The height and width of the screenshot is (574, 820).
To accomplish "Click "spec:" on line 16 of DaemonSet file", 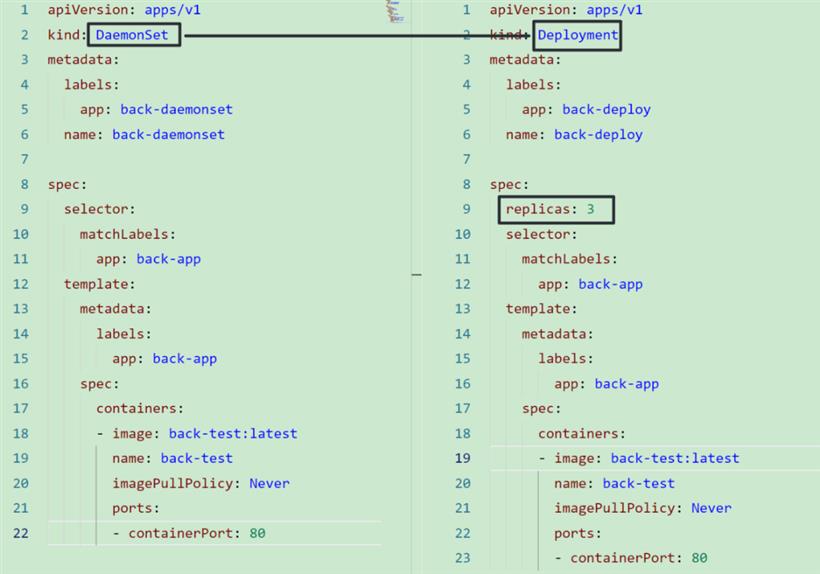I will [99, 384].
